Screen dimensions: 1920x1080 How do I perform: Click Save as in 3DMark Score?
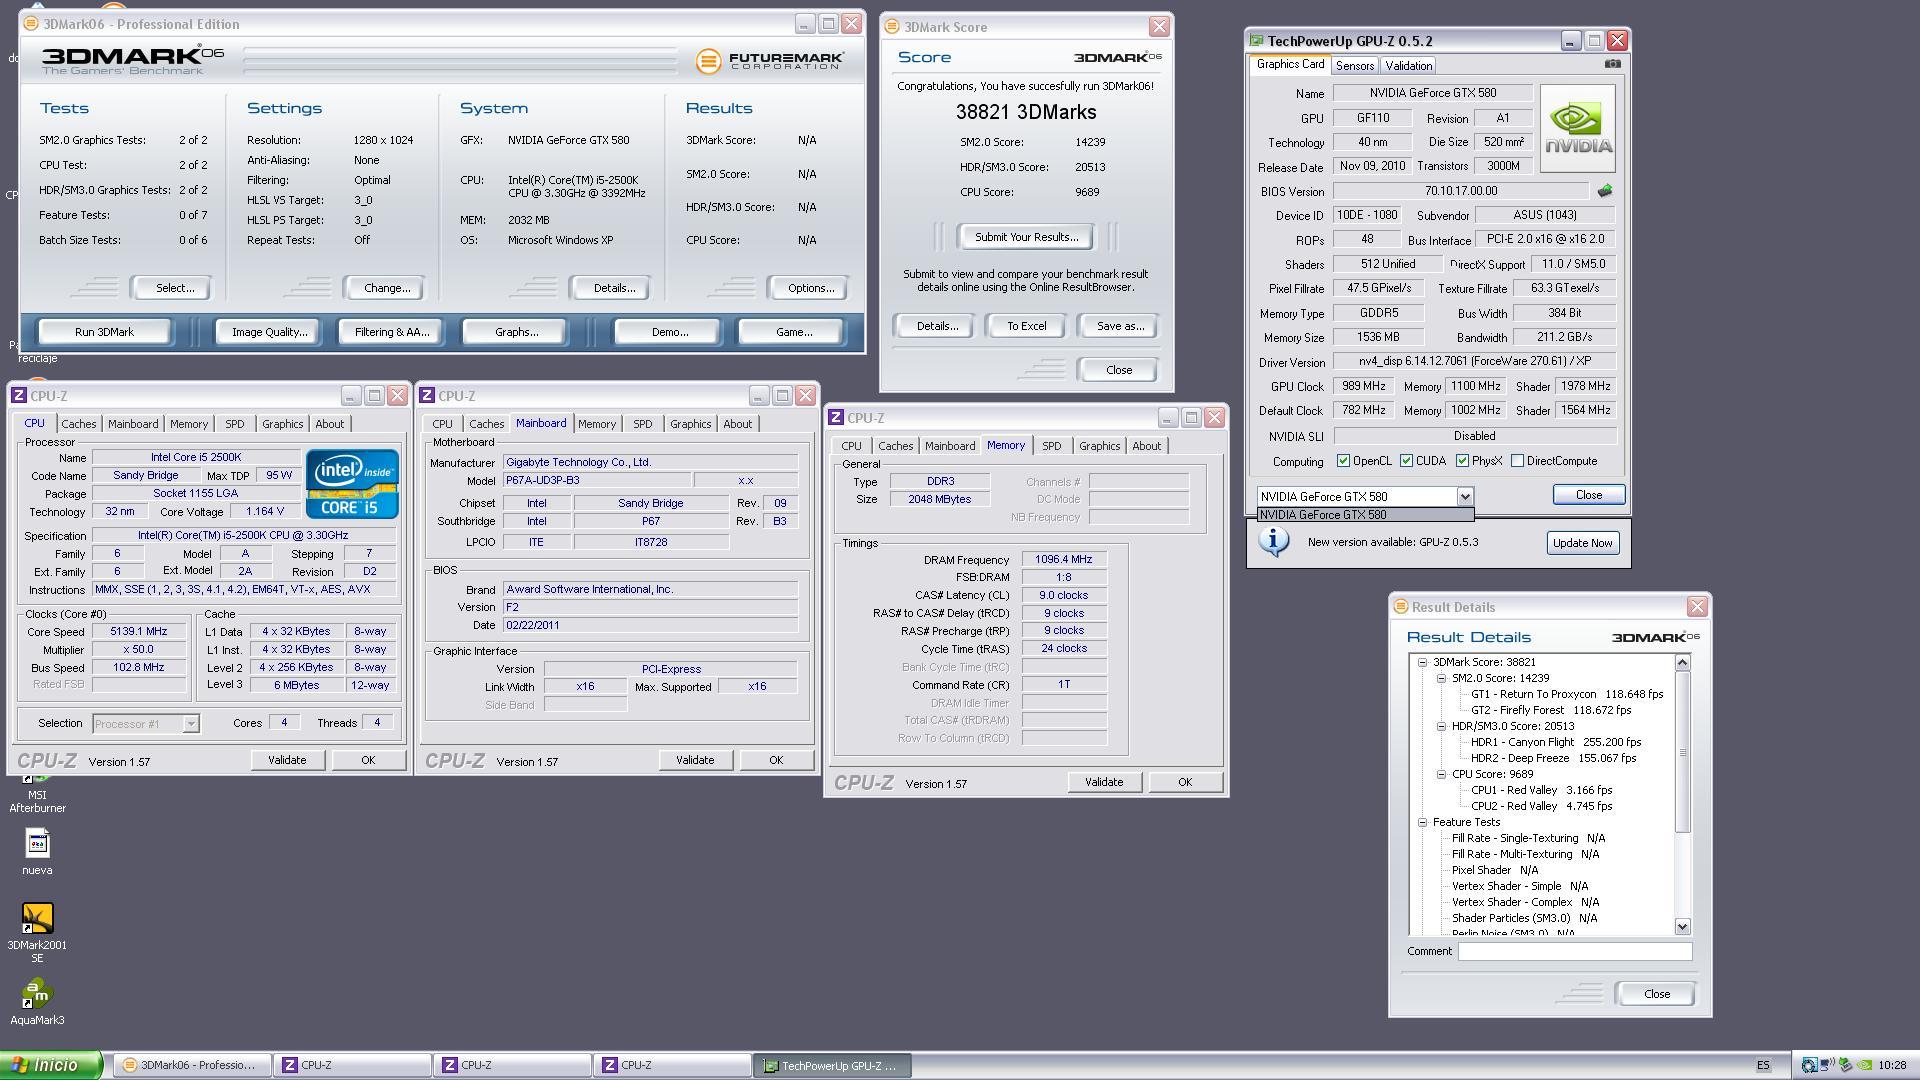coord(1120,326)
